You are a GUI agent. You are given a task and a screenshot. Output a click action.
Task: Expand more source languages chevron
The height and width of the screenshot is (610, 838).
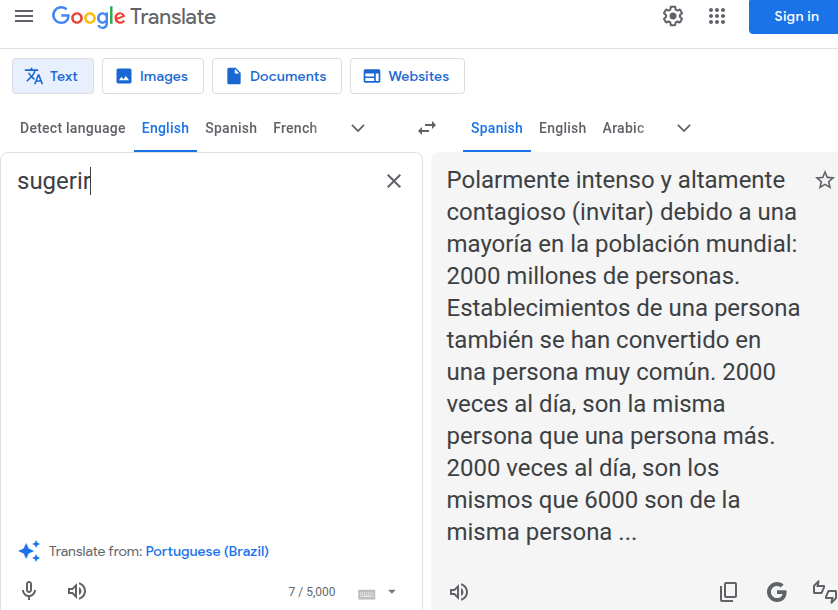pyautogui.click(x=358, y=128)
